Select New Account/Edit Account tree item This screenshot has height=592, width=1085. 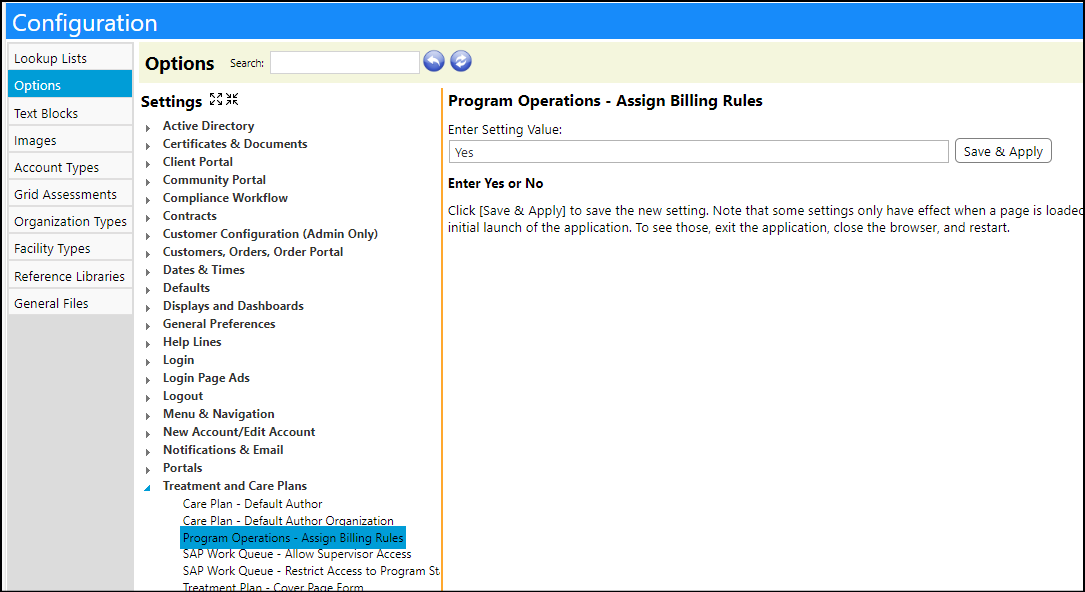tap(239, 432)
